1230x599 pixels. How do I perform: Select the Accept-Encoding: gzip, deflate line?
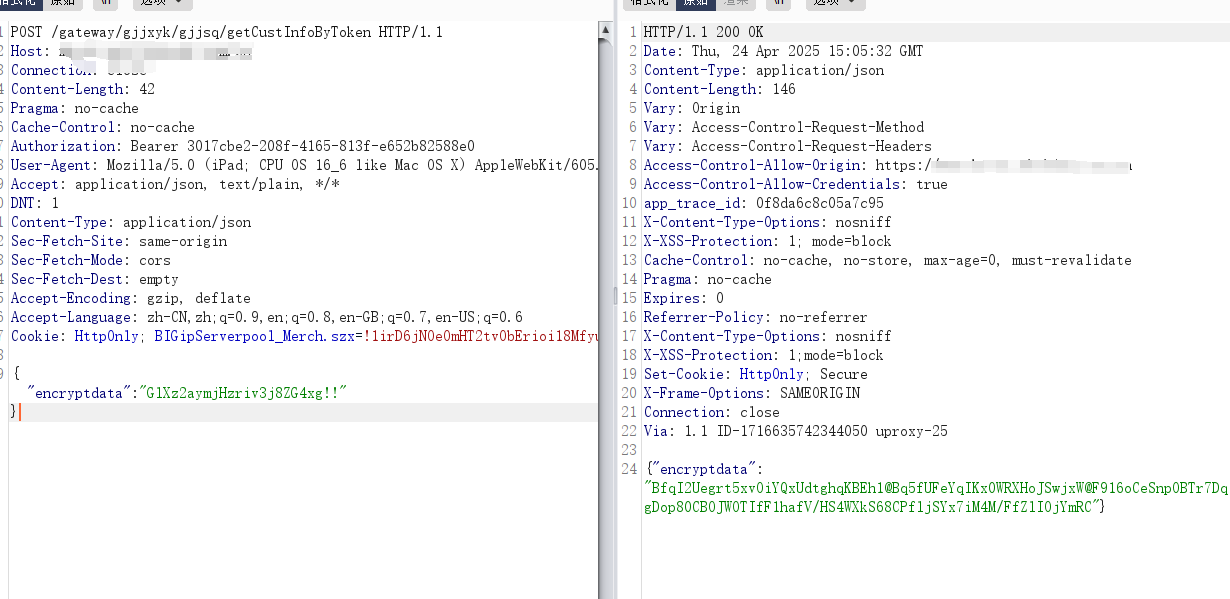point(131,298)
